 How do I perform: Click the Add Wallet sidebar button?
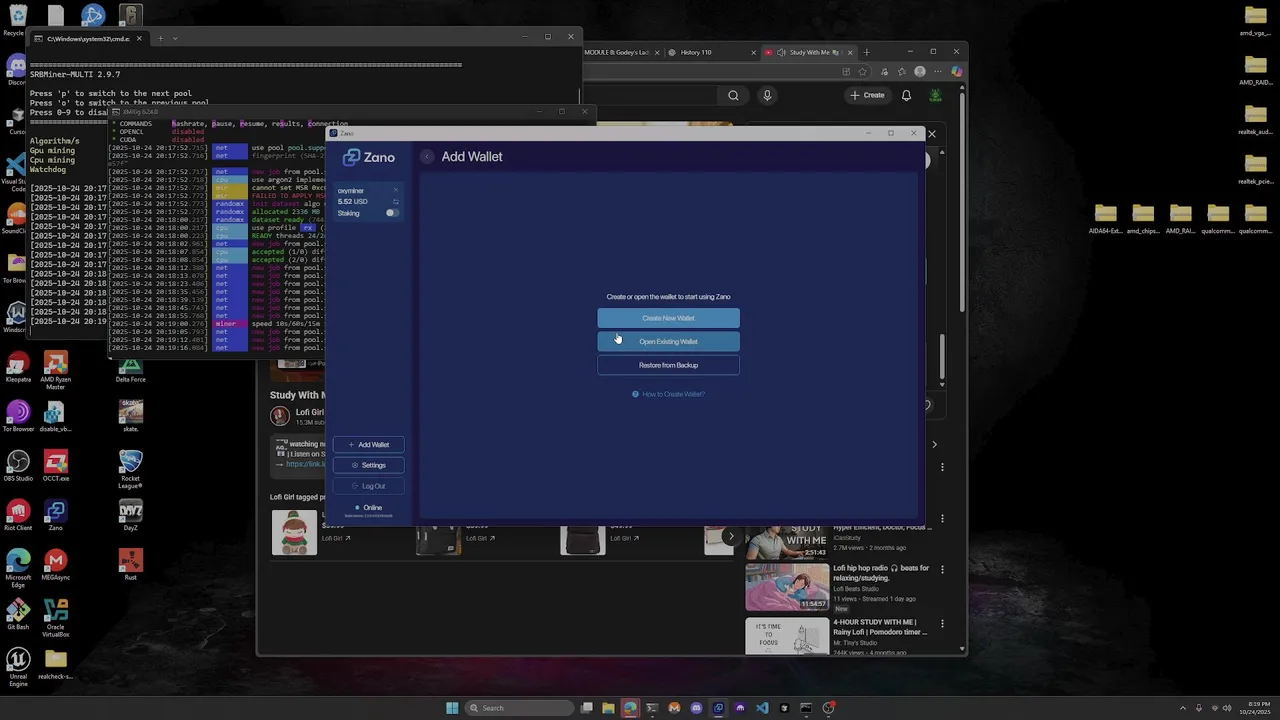369,445
